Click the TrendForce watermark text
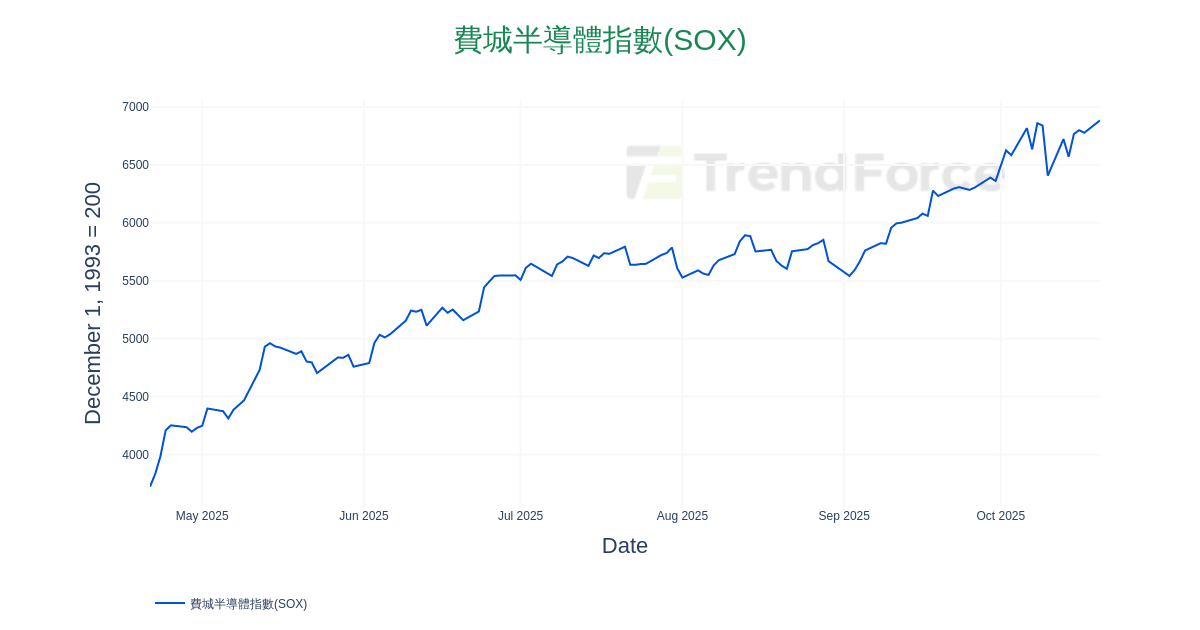1200x630 pixels. coord(850,172)
